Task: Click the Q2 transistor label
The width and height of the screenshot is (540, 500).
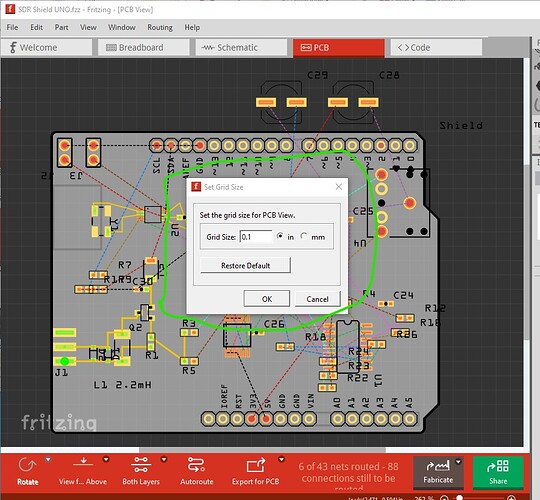Action: point(135,327)
